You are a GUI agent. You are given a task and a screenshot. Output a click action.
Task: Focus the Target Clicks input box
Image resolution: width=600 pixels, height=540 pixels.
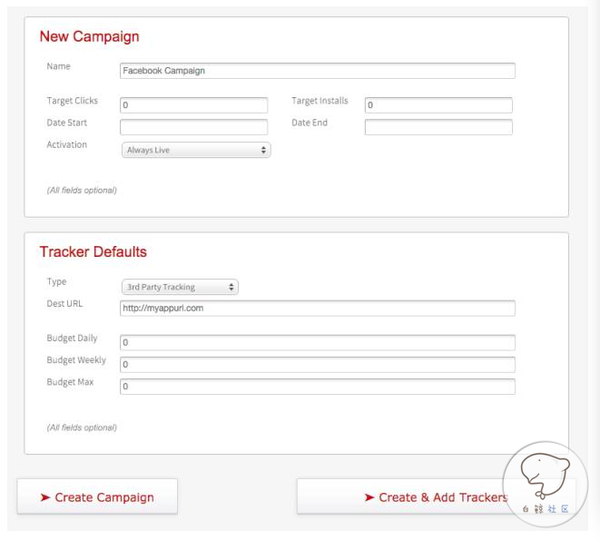tap(194, 105)
